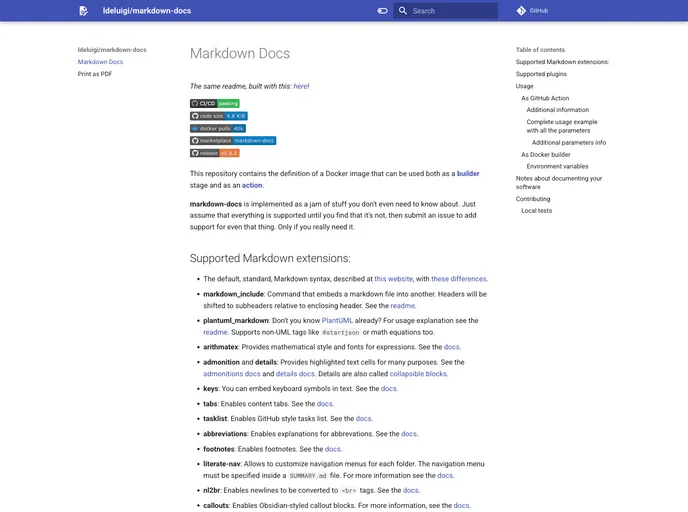Click the ldeluigi/markdown-docs header title

[x=147, y=11]
